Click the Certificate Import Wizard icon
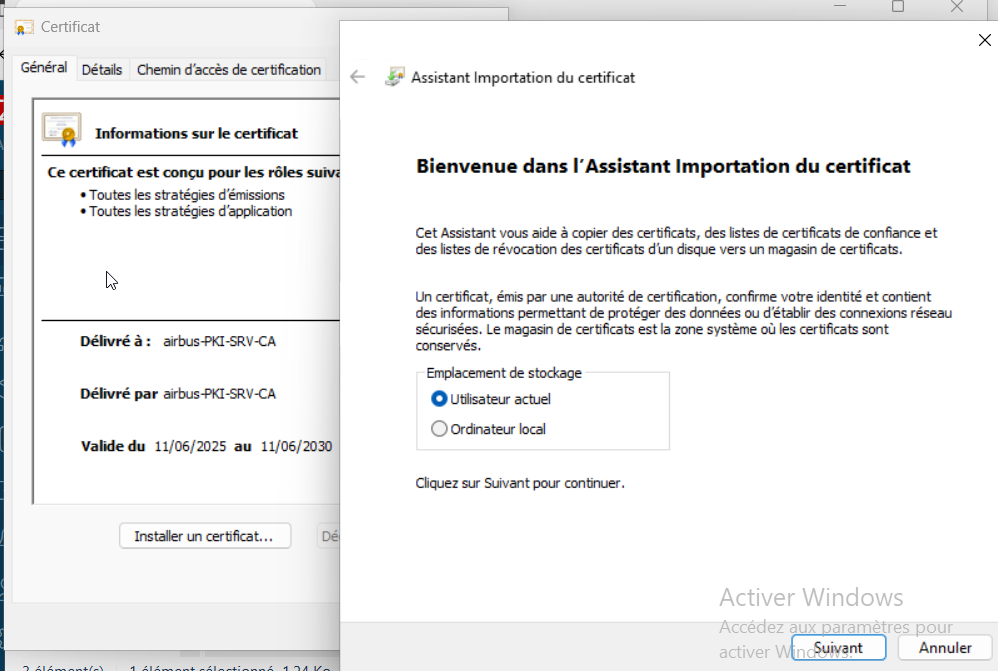 pos(395,77)
